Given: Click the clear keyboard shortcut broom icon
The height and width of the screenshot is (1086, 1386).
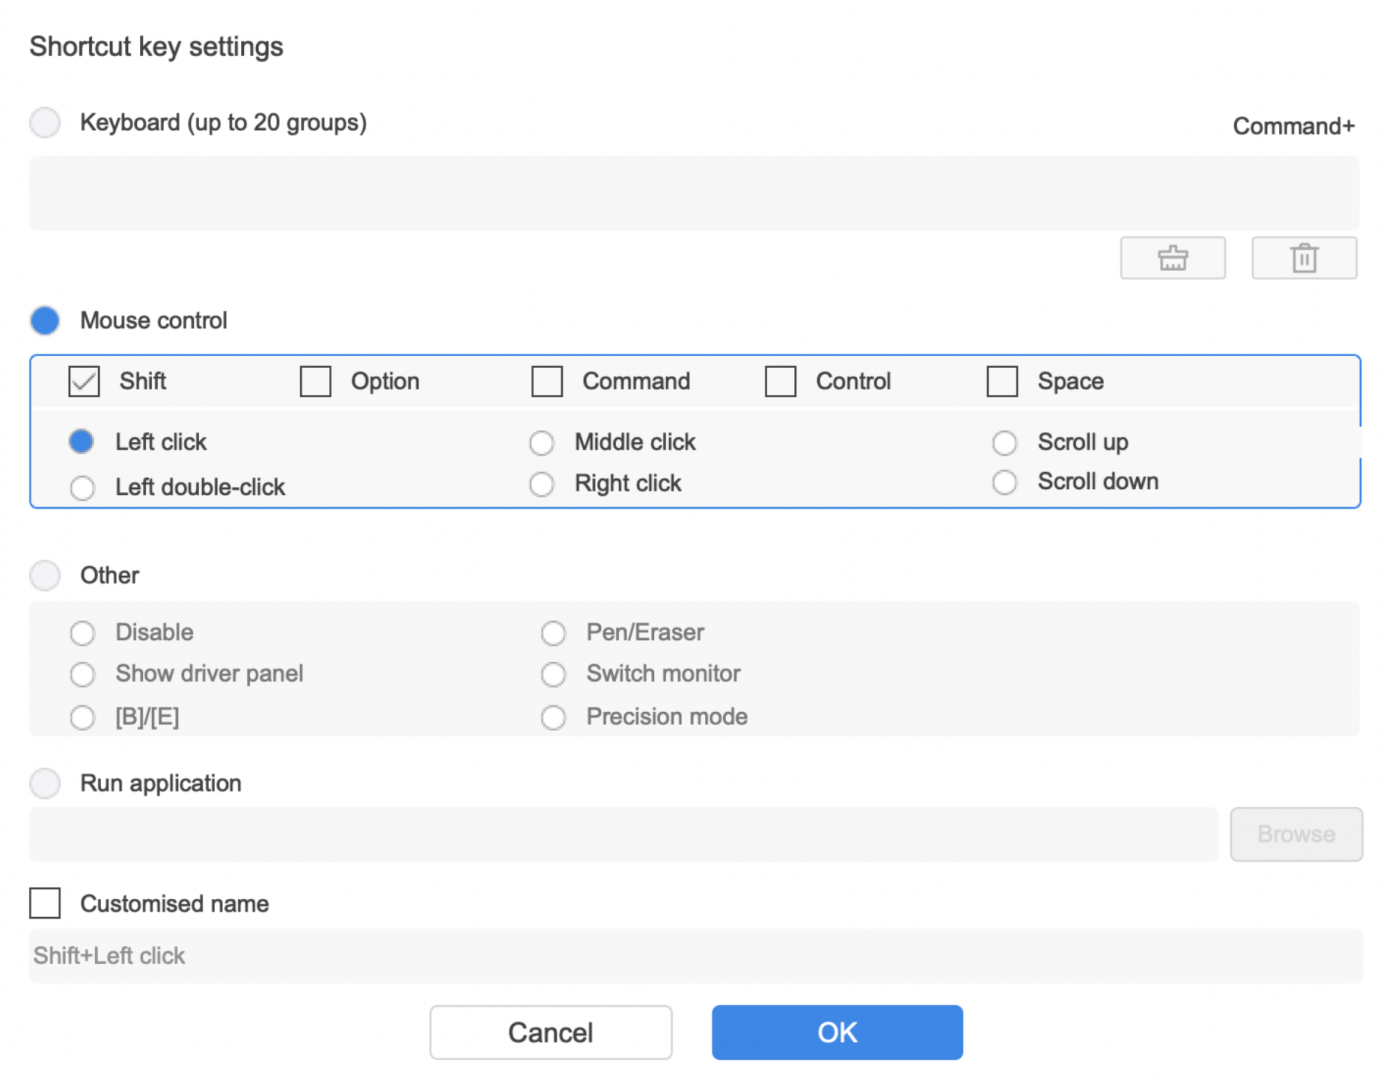Looking at the screenshot, I should pos(1172,258).
